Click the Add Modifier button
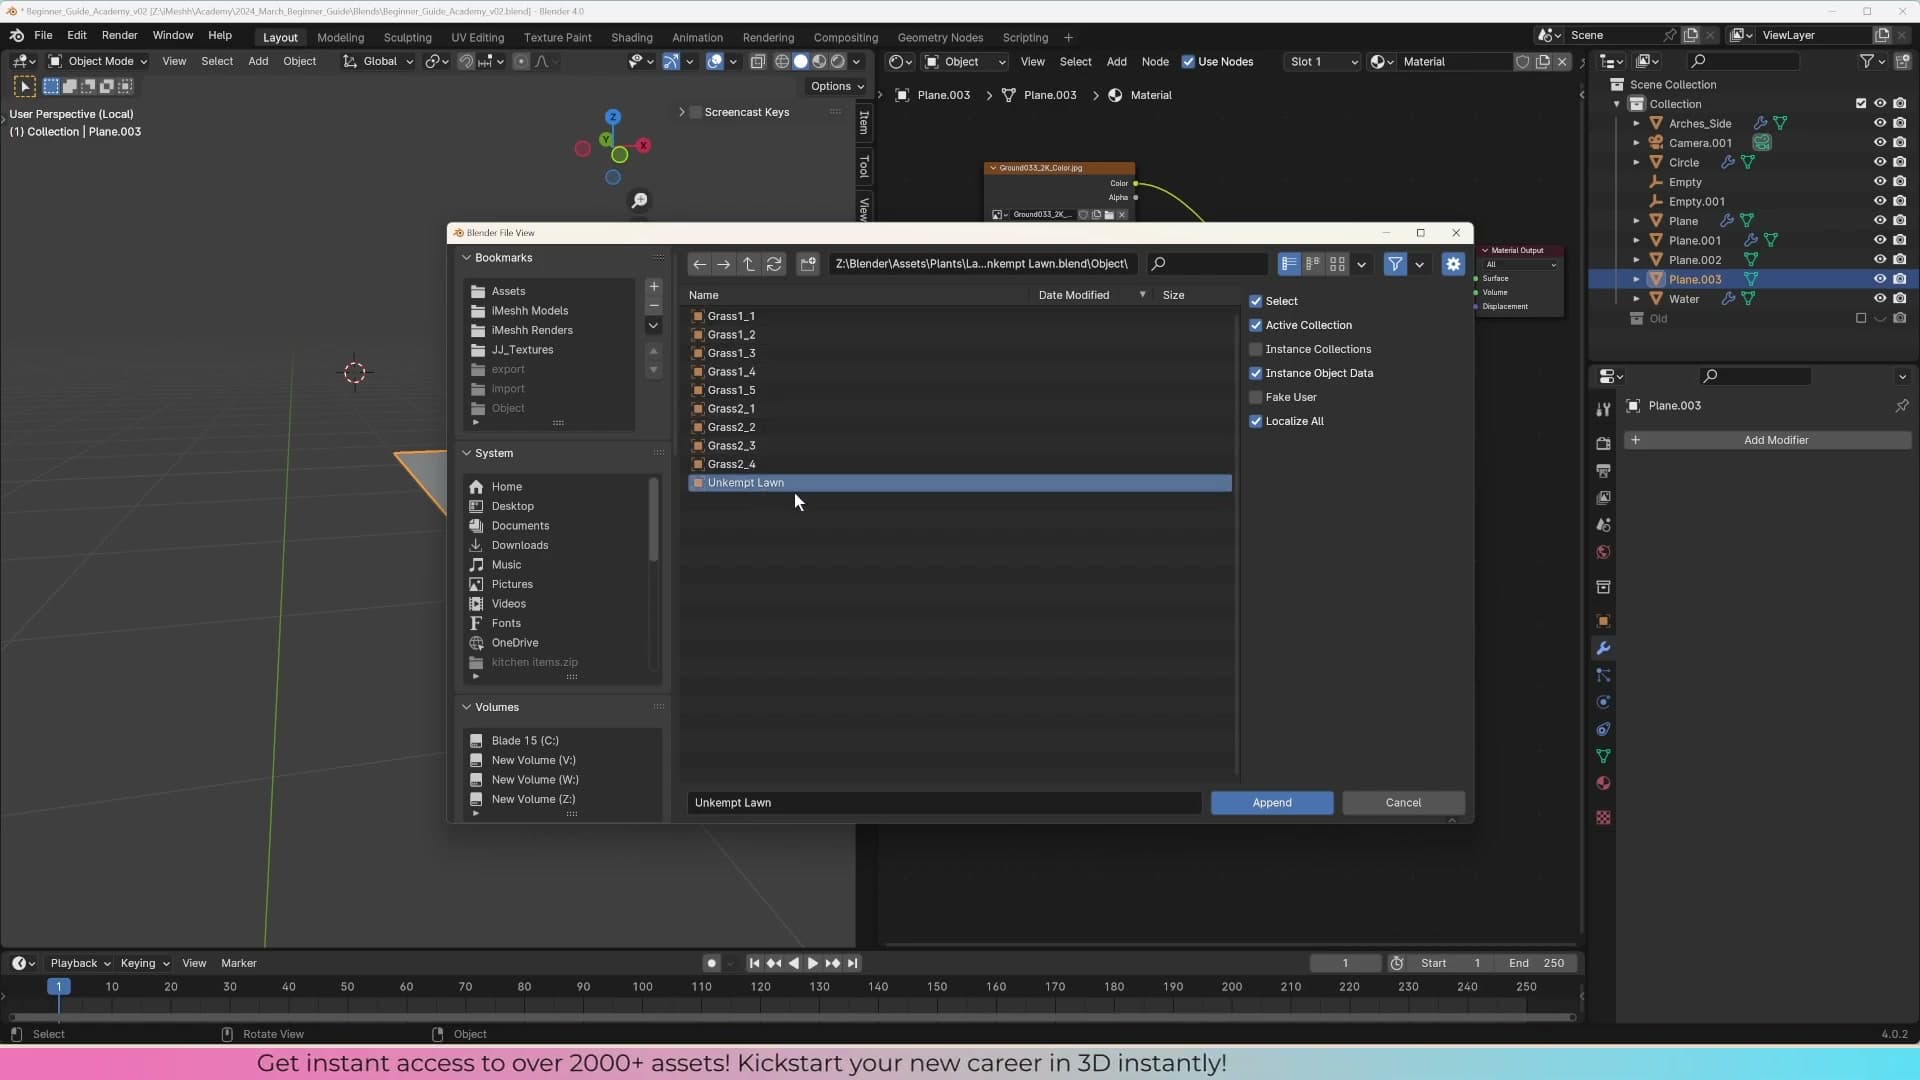 tap(1768, 440)
